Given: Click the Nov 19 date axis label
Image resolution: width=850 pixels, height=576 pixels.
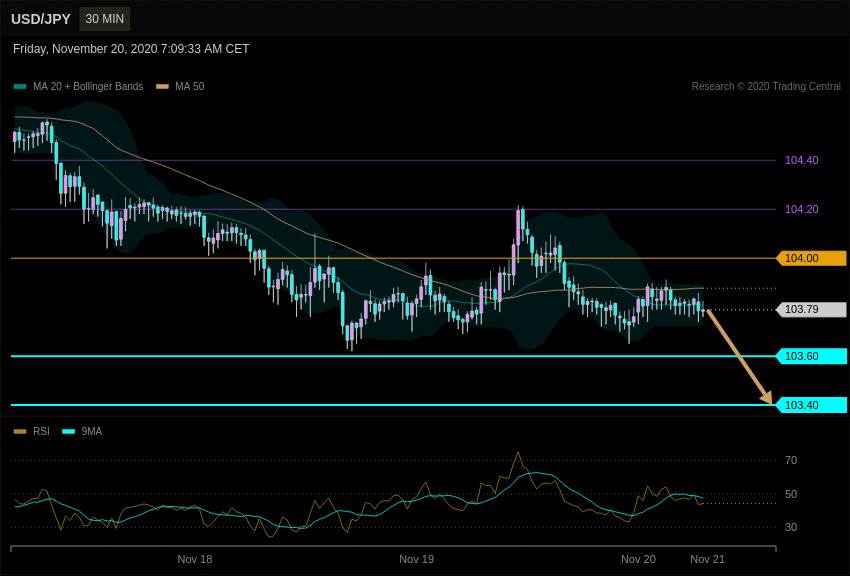Looking at the screenshot, I should click(x=416, y=559).
